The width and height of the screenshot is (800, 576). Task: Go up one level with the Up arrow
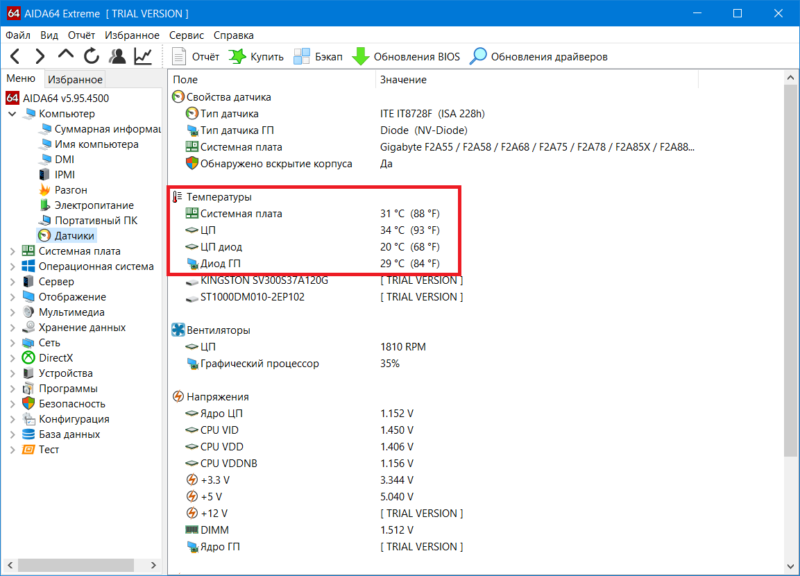66,56
